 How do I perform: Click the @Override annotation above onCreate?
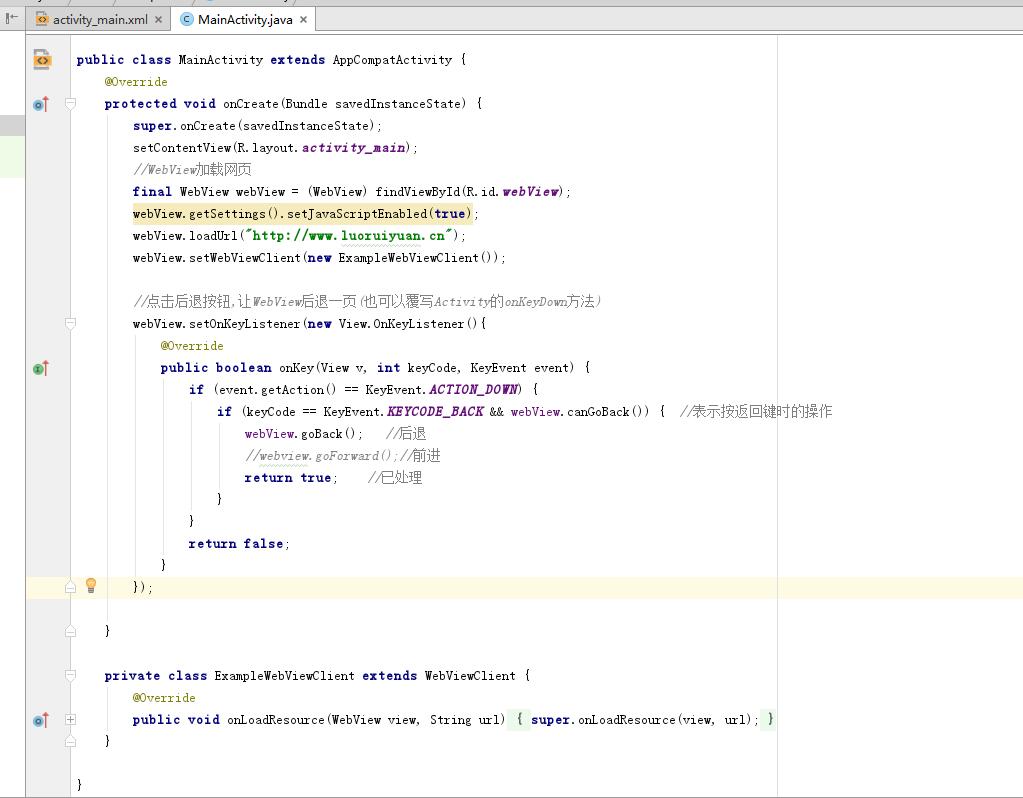pyautogui.click(x=136, y=82)
